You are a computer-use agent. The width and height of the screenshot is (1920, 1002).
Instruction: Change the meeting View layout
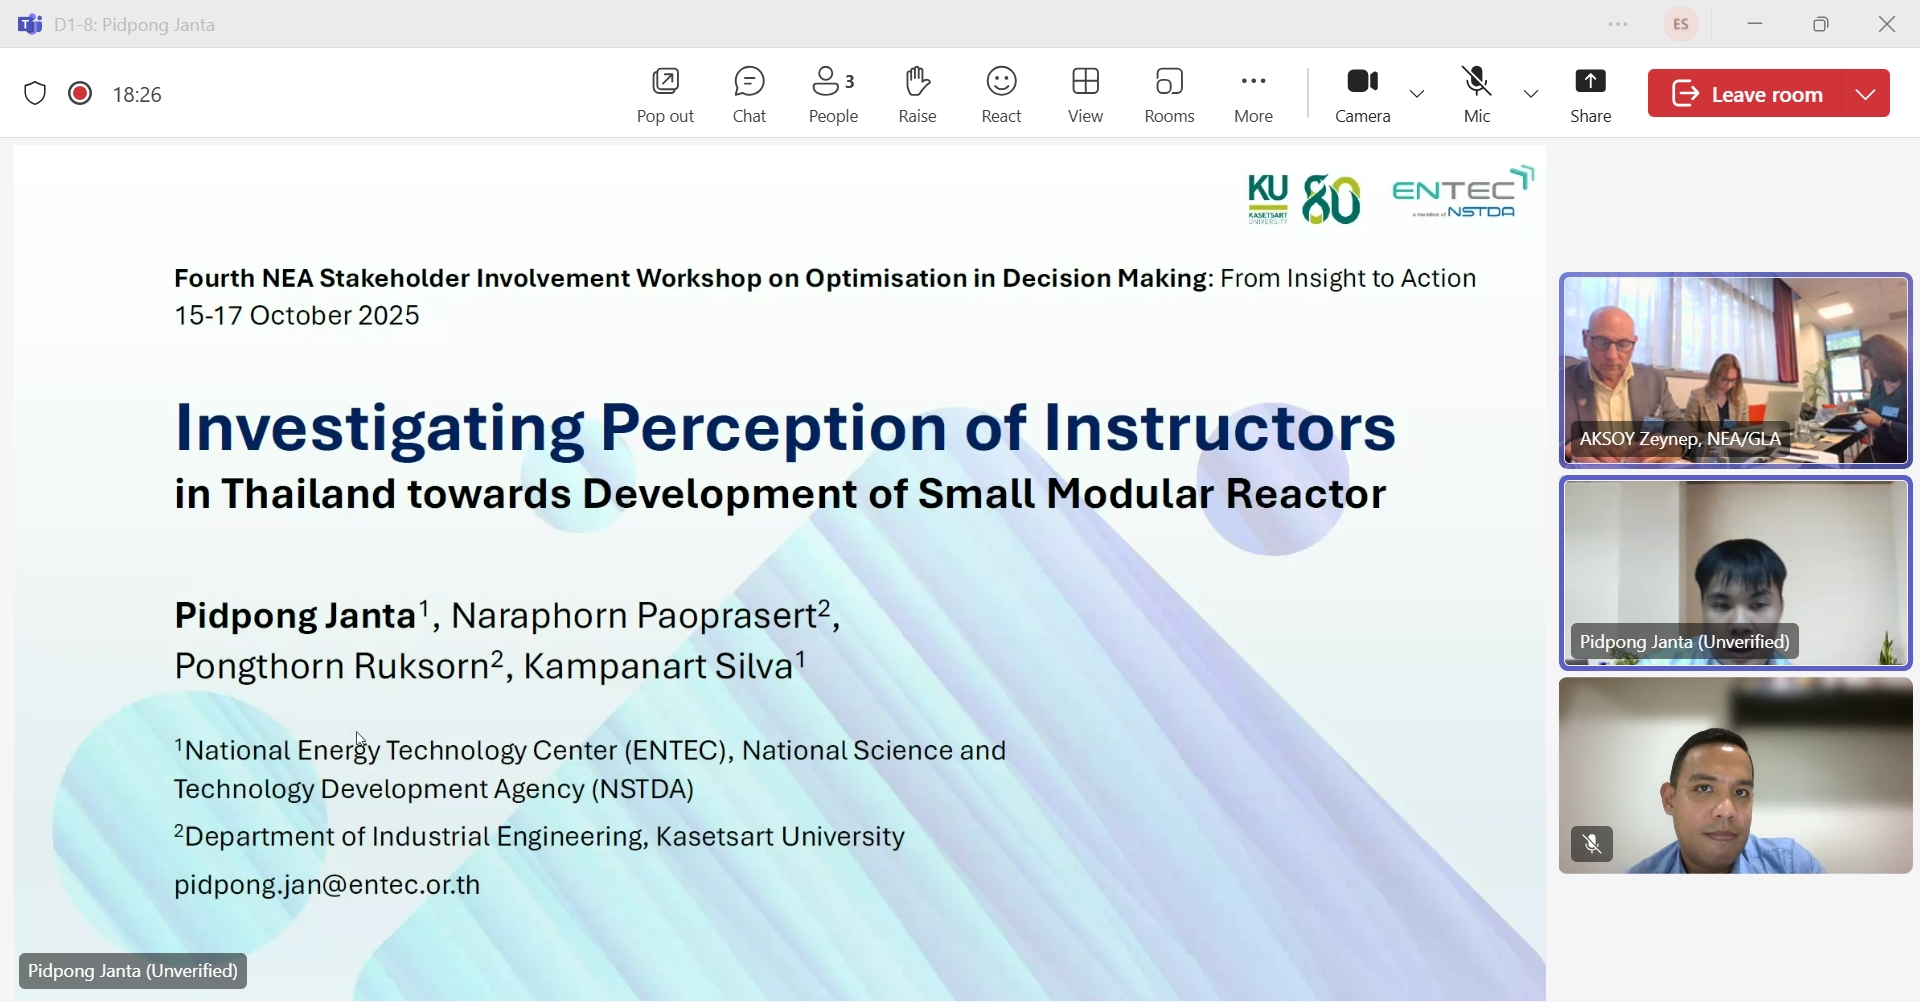[1086, 95]
